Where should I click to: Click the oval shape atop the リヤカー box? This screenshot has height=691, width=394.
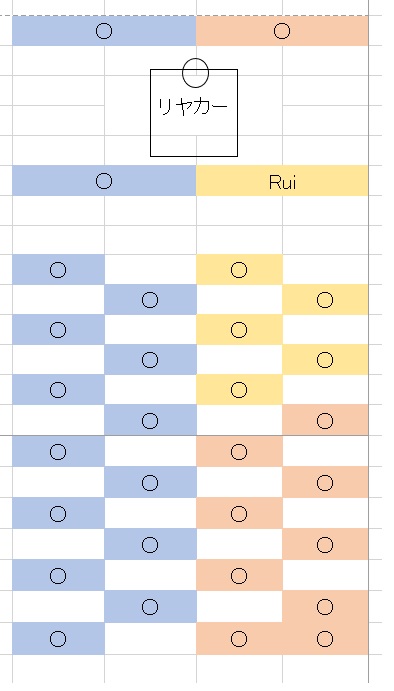(195, 73)
